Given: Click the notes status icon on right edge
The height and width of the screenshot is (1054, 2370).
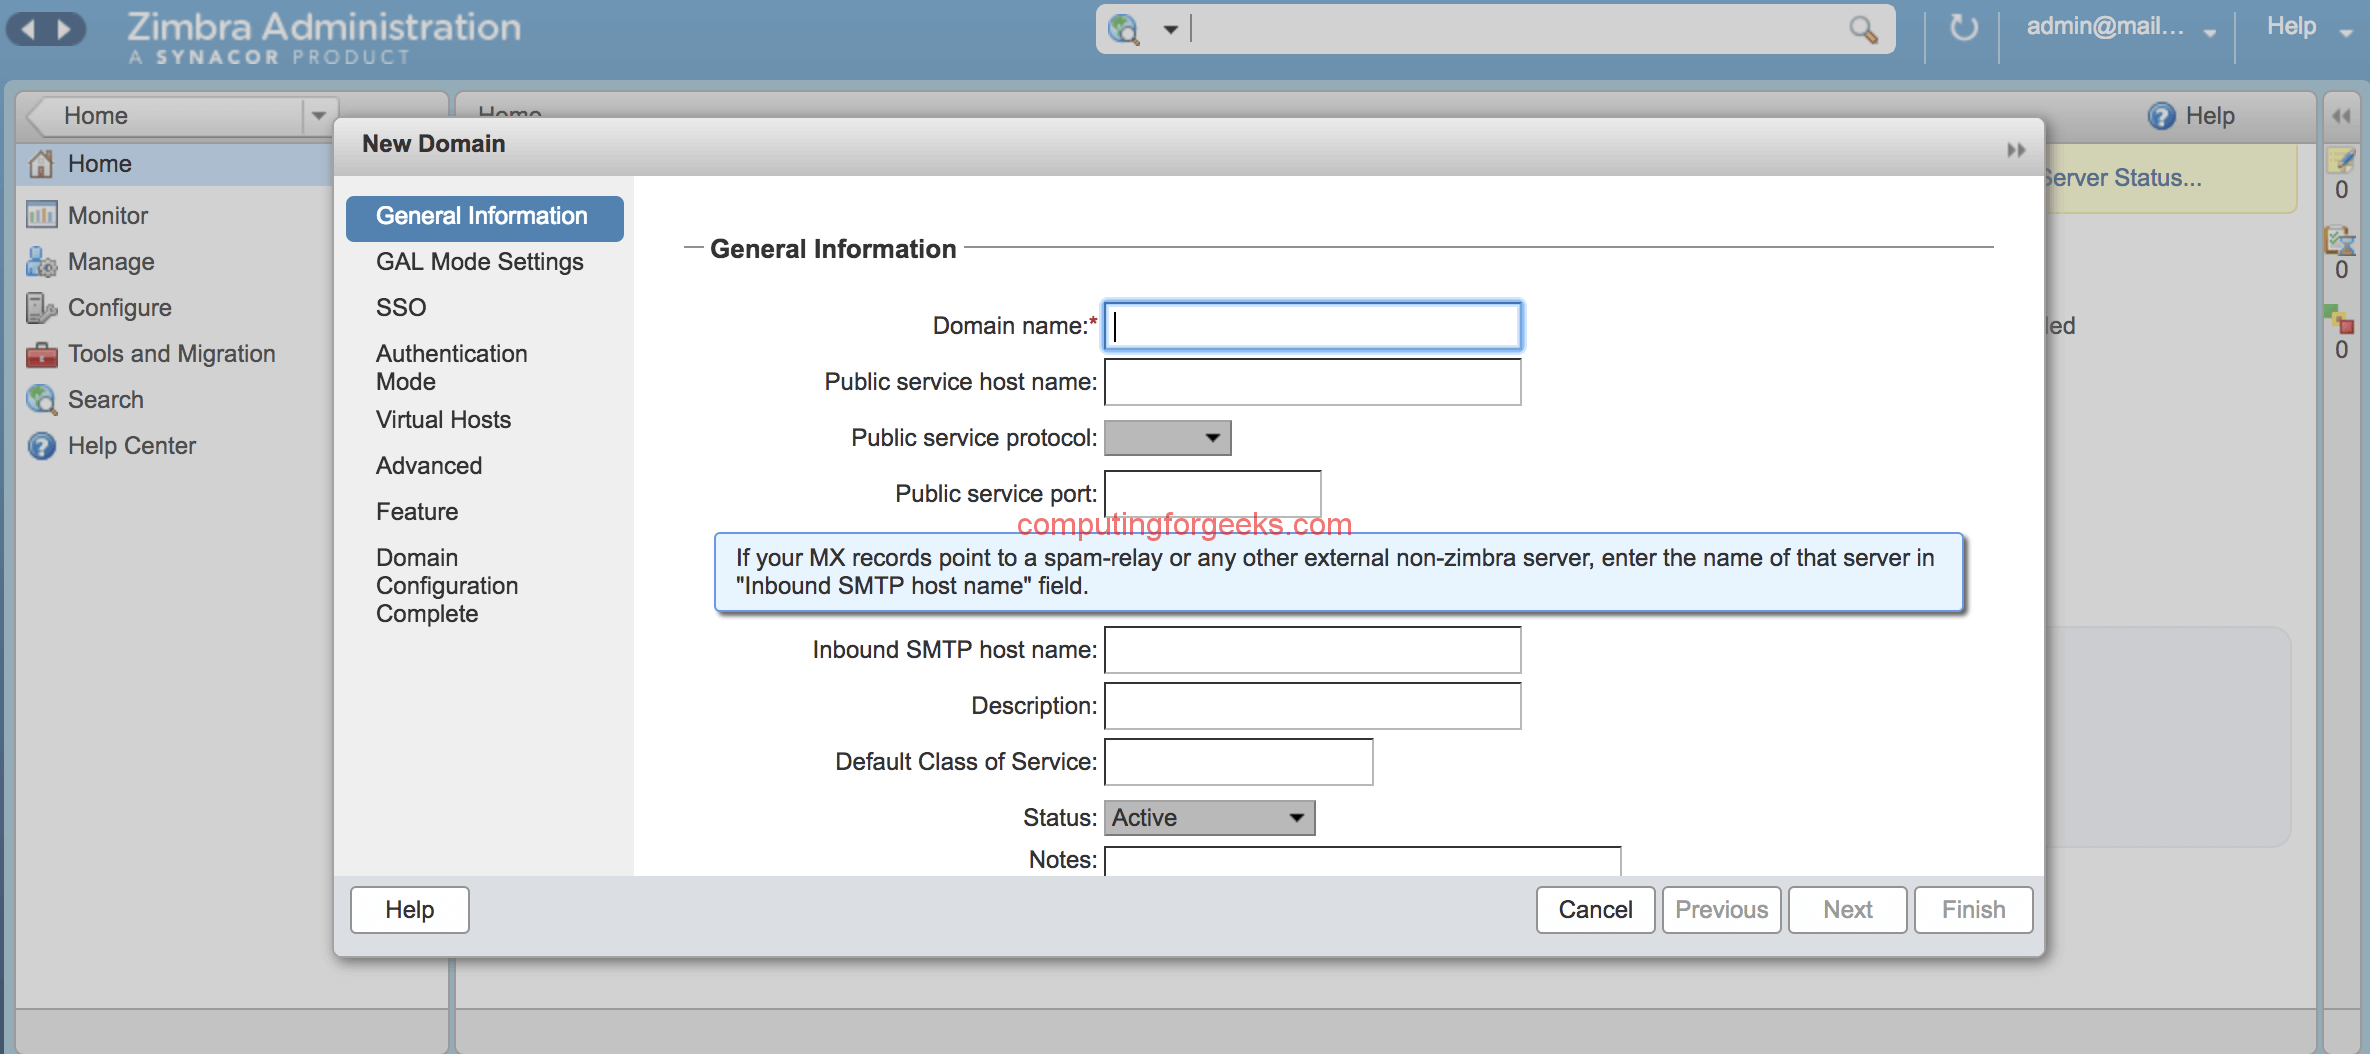Looking at the screenshot, I should [x=2341, y=160].
